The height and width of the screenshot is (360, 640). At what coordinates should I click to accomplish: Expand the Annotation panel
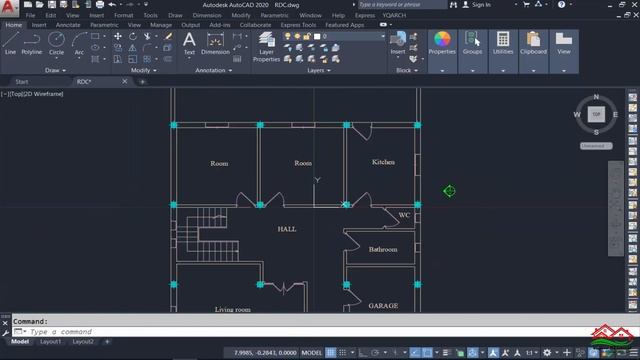213,70
